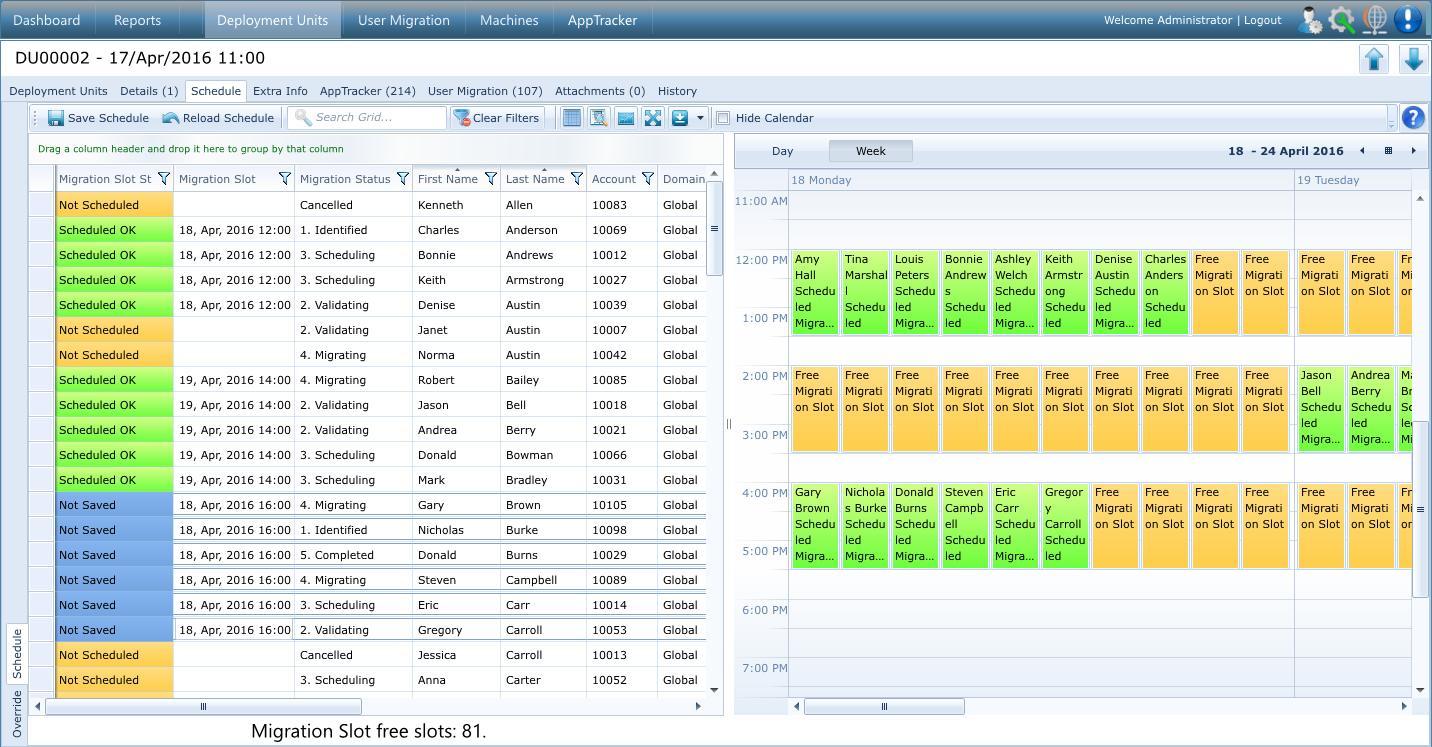The width and height of the screenshot is (1432, 747).
Task: Switch to the User Migration (107) tab
Action: click(x=485, y=91)
